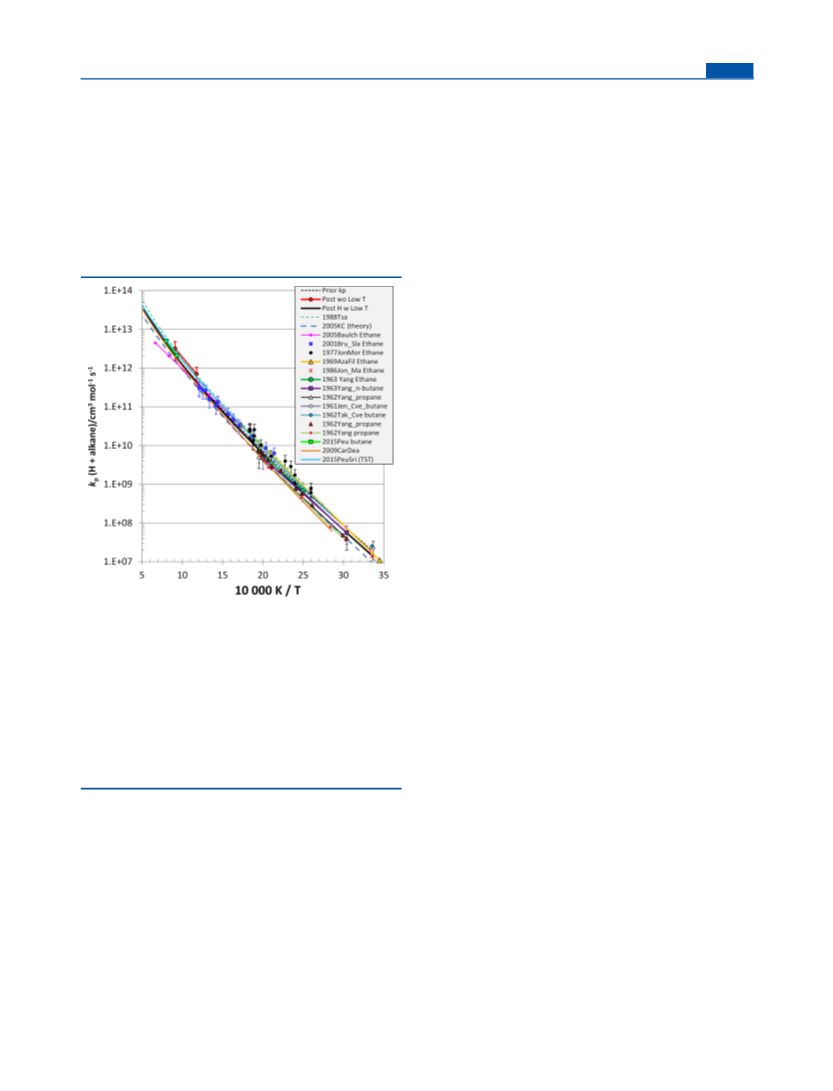Click the '10 000 K / T' axis title
Screen dimensions: 833x1091
[268, 591]
